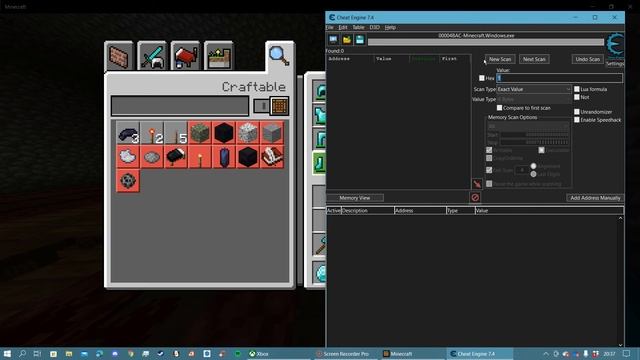Click the Undo Scan button

pyautogui.click(x=588, y=59)
